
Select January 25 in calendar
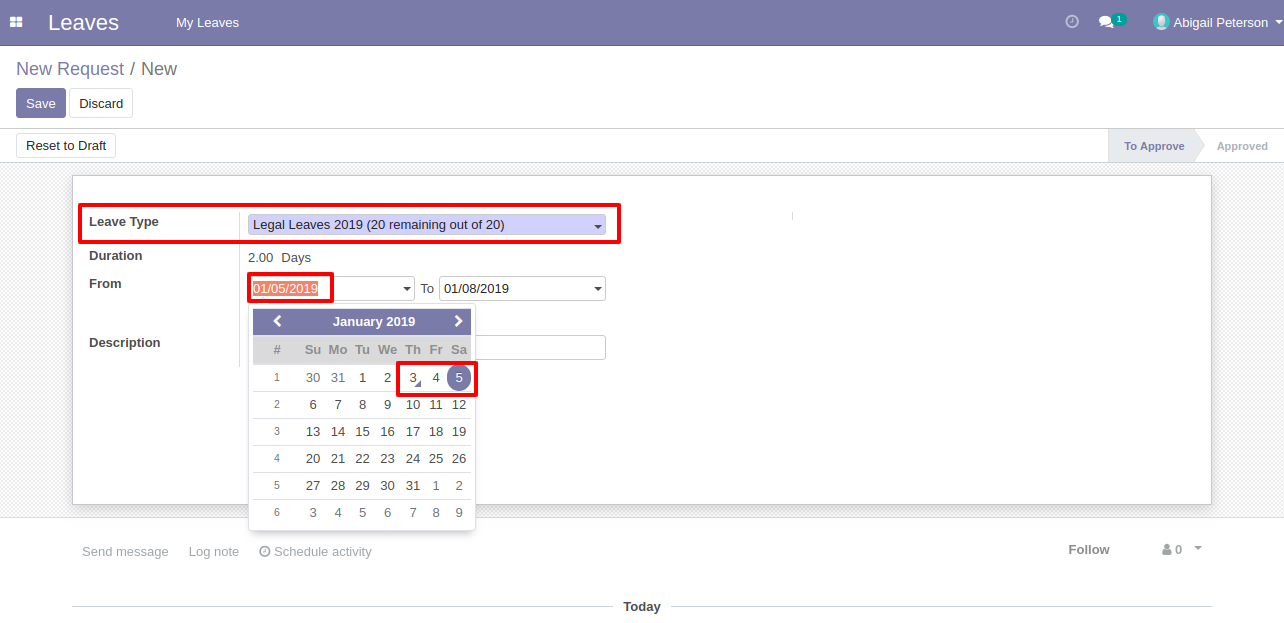(x=436, y=459)
